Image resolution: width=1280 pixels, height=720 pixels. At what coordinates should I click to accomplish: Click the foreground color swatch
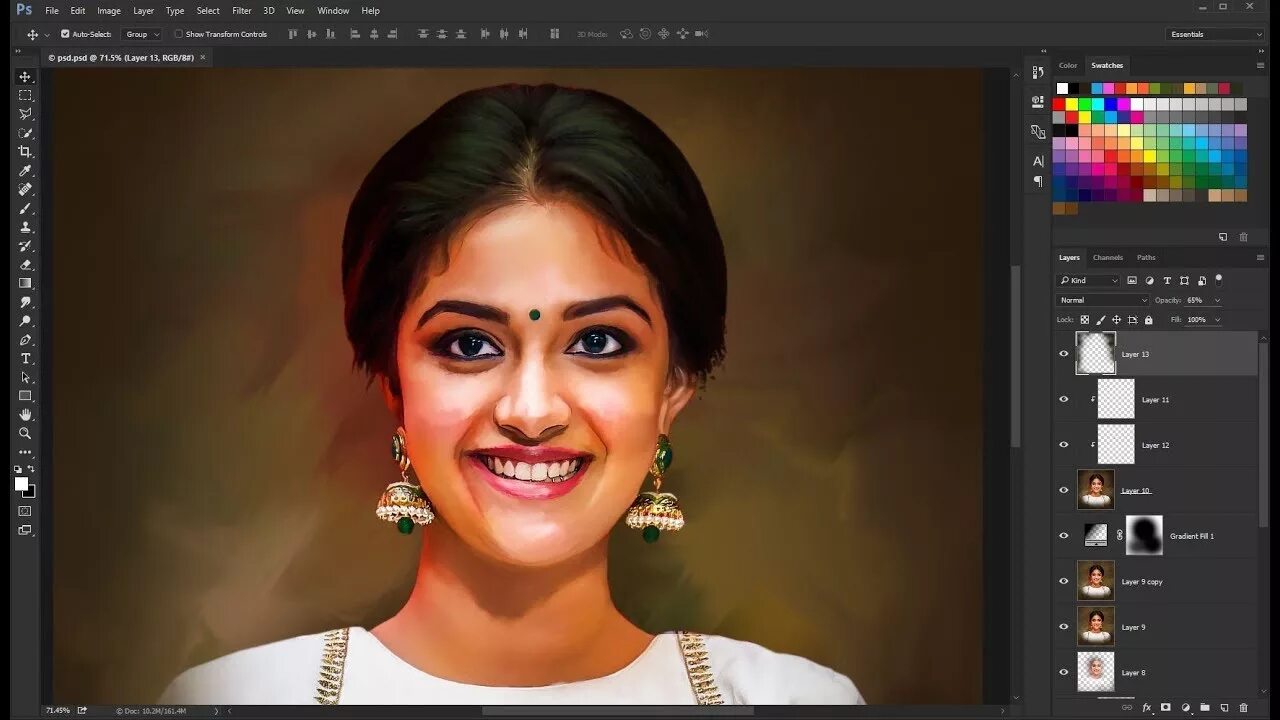pos(21,484)
